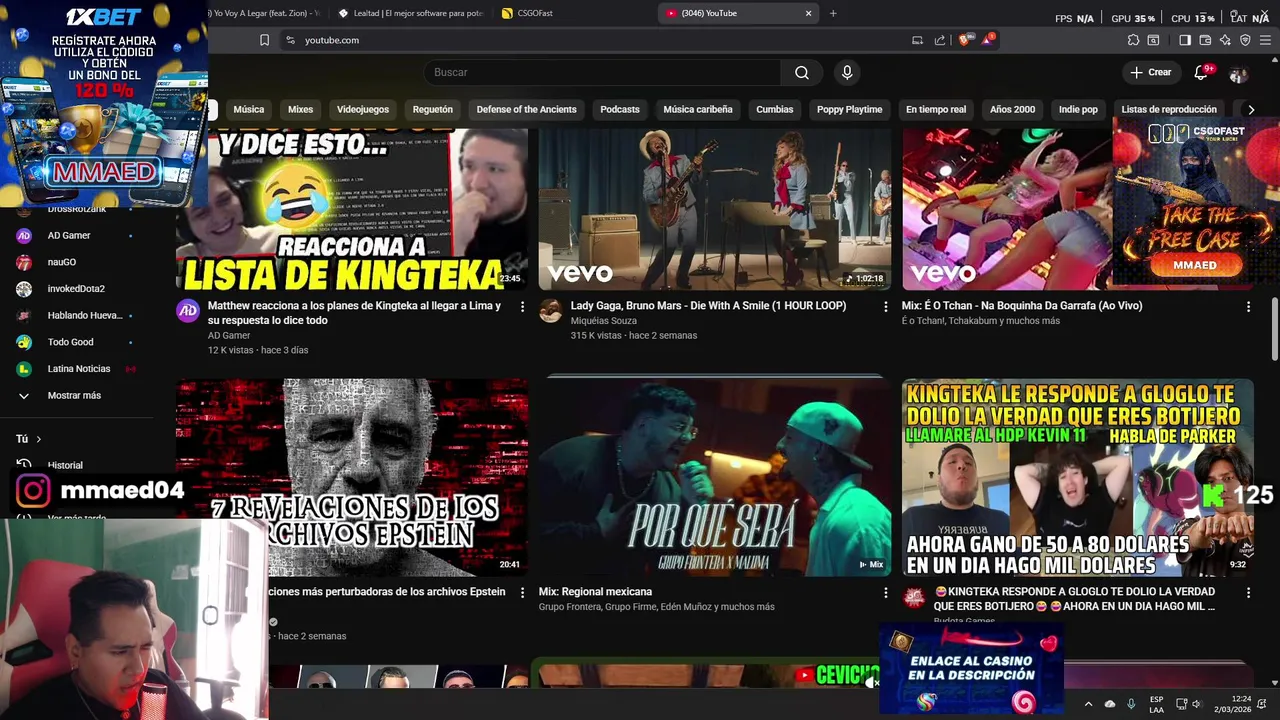1280x720 pixels.
Task: Open Historial in the sidebar
Action: 65,465
